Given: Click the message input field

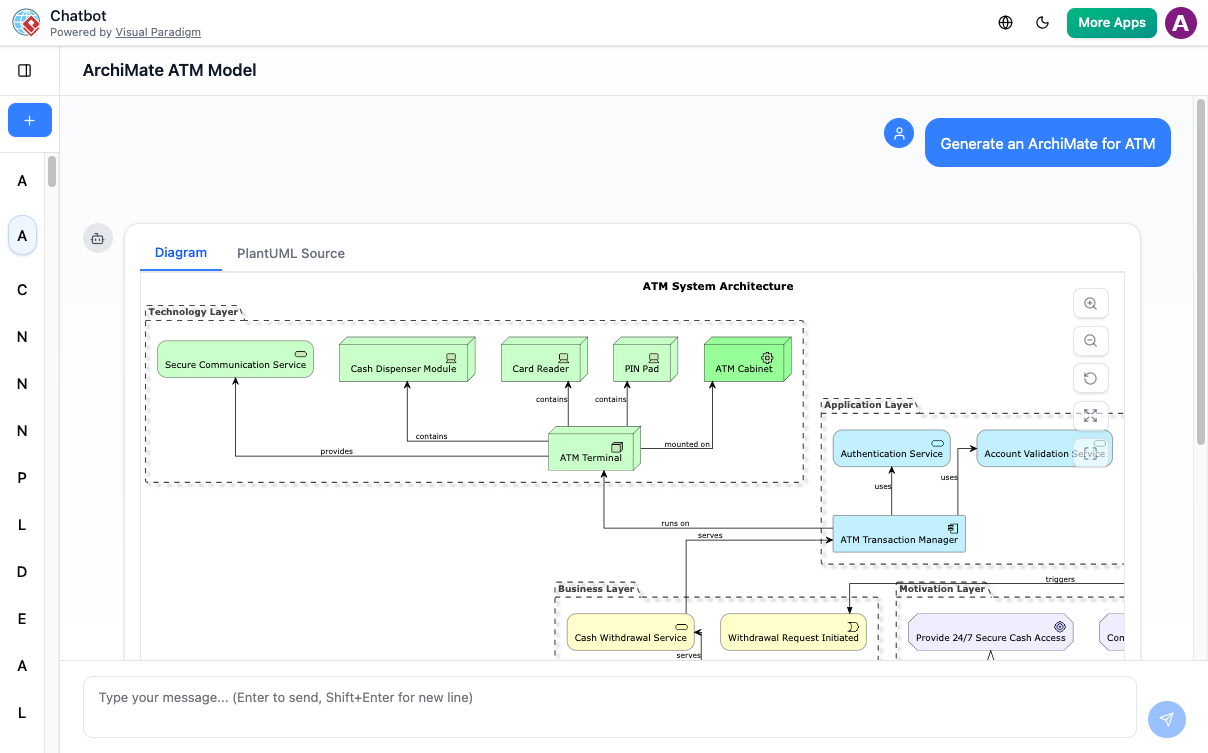Looking at the screenshot, I should [609, 697].
